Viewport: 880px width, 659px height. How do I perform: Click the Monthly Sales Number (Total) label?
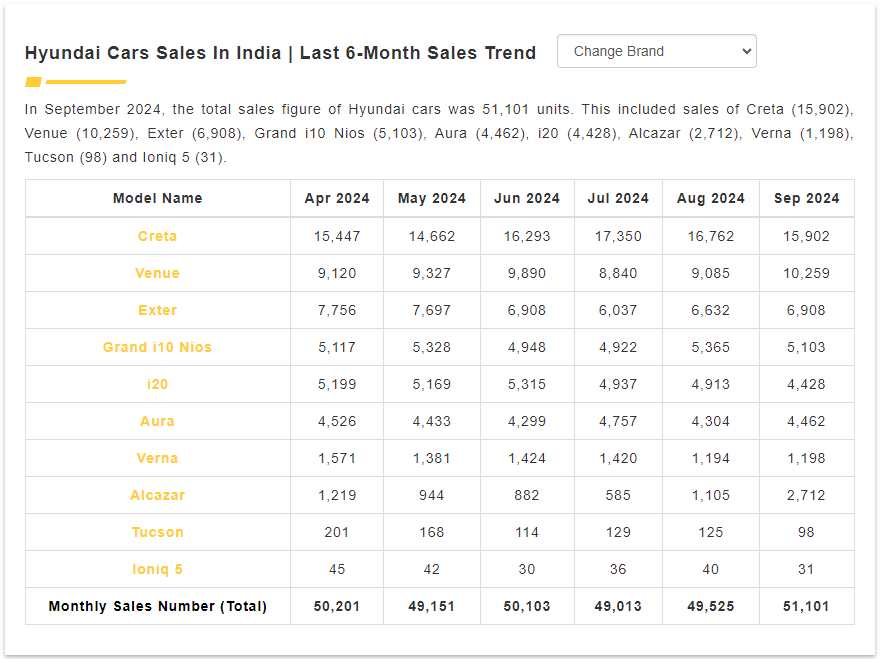click(158, 606)
